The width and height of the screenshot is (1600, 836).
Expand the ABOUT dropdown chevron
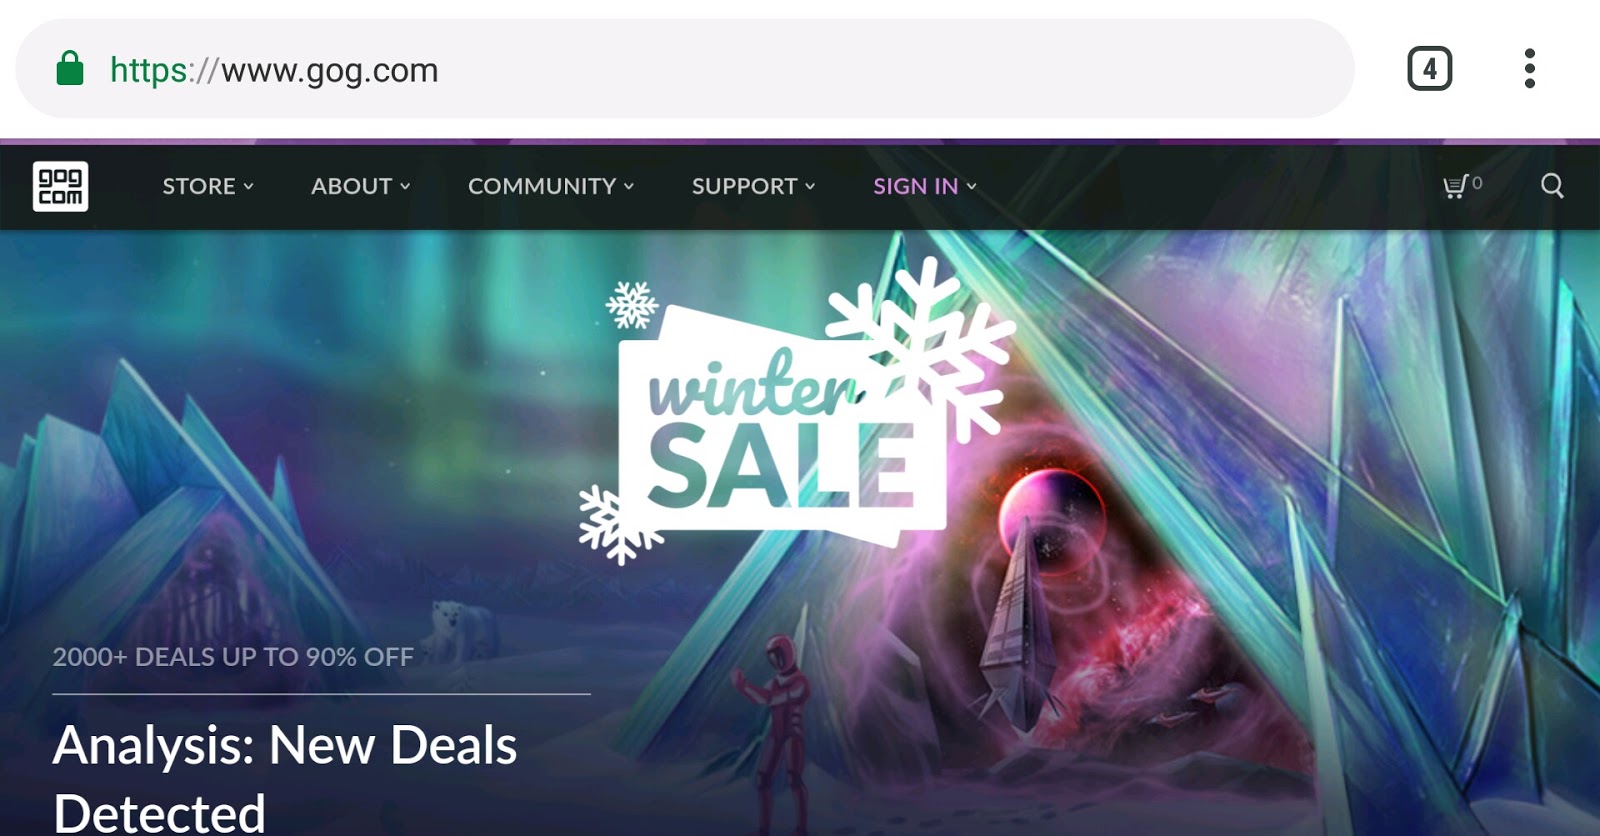point(405,186)
